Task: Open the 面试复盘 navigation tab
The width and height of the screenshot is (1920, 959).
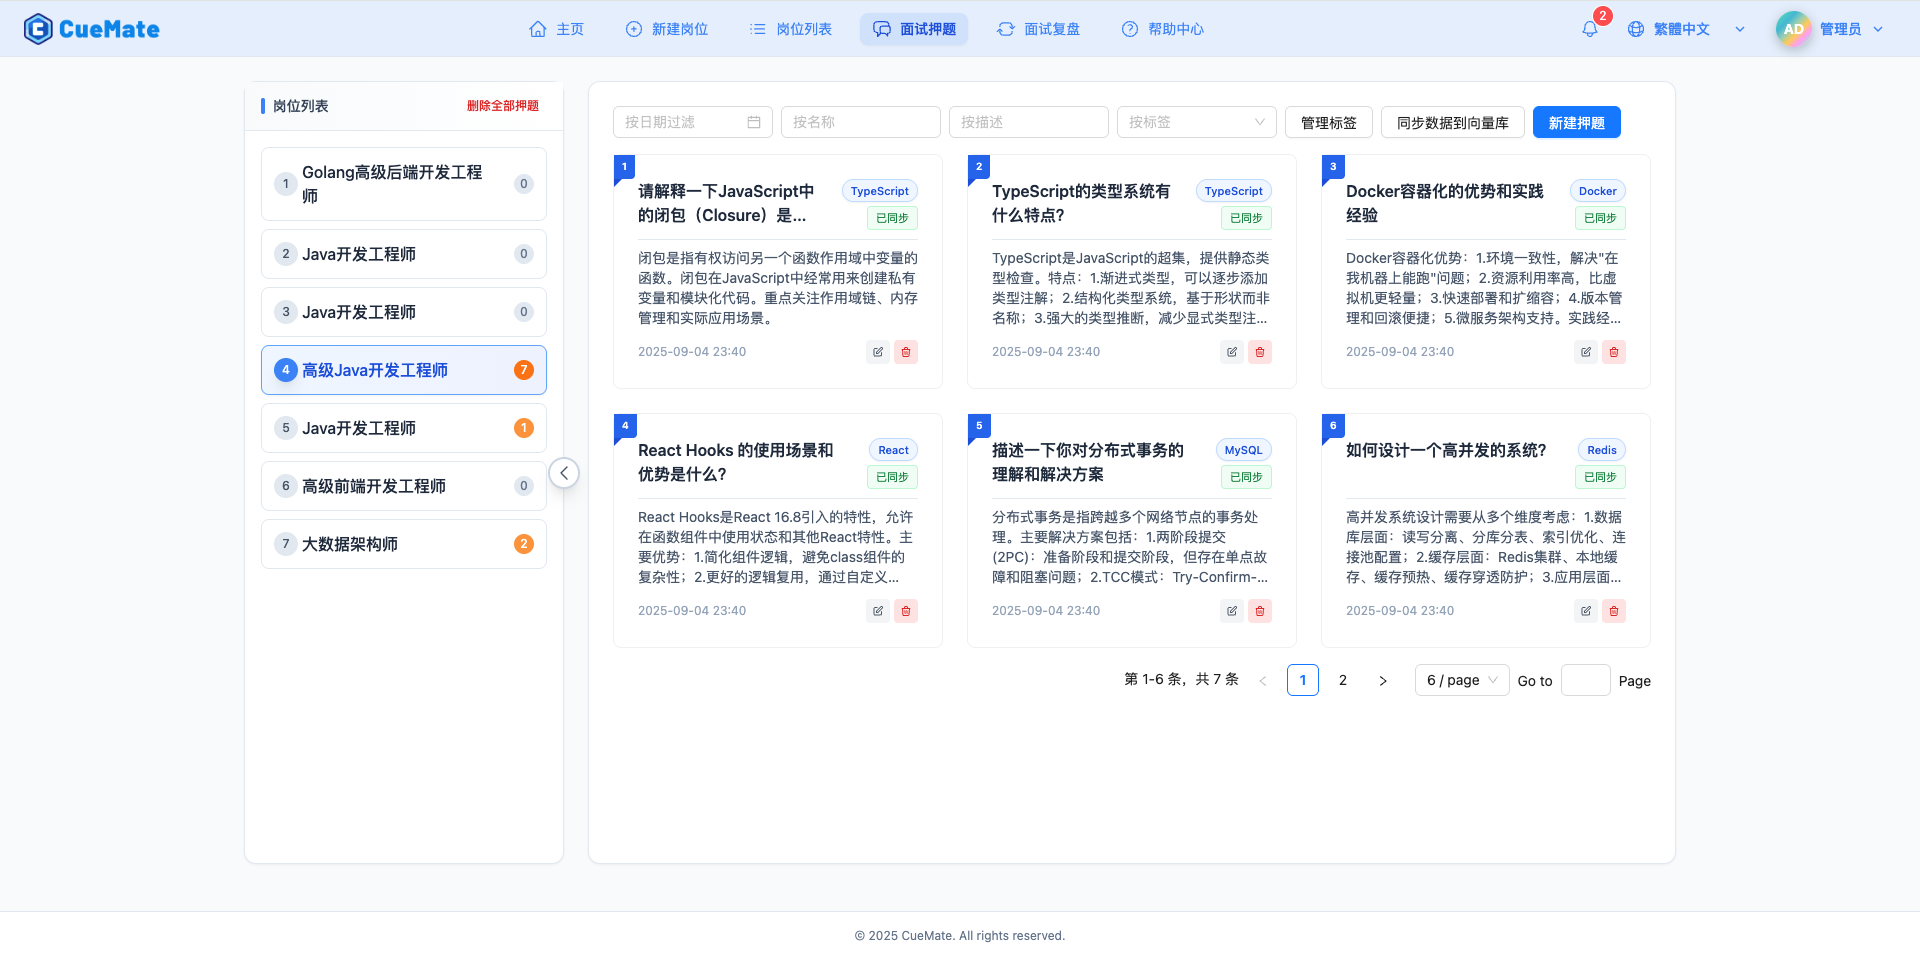Action: (x=1038, y=29)
